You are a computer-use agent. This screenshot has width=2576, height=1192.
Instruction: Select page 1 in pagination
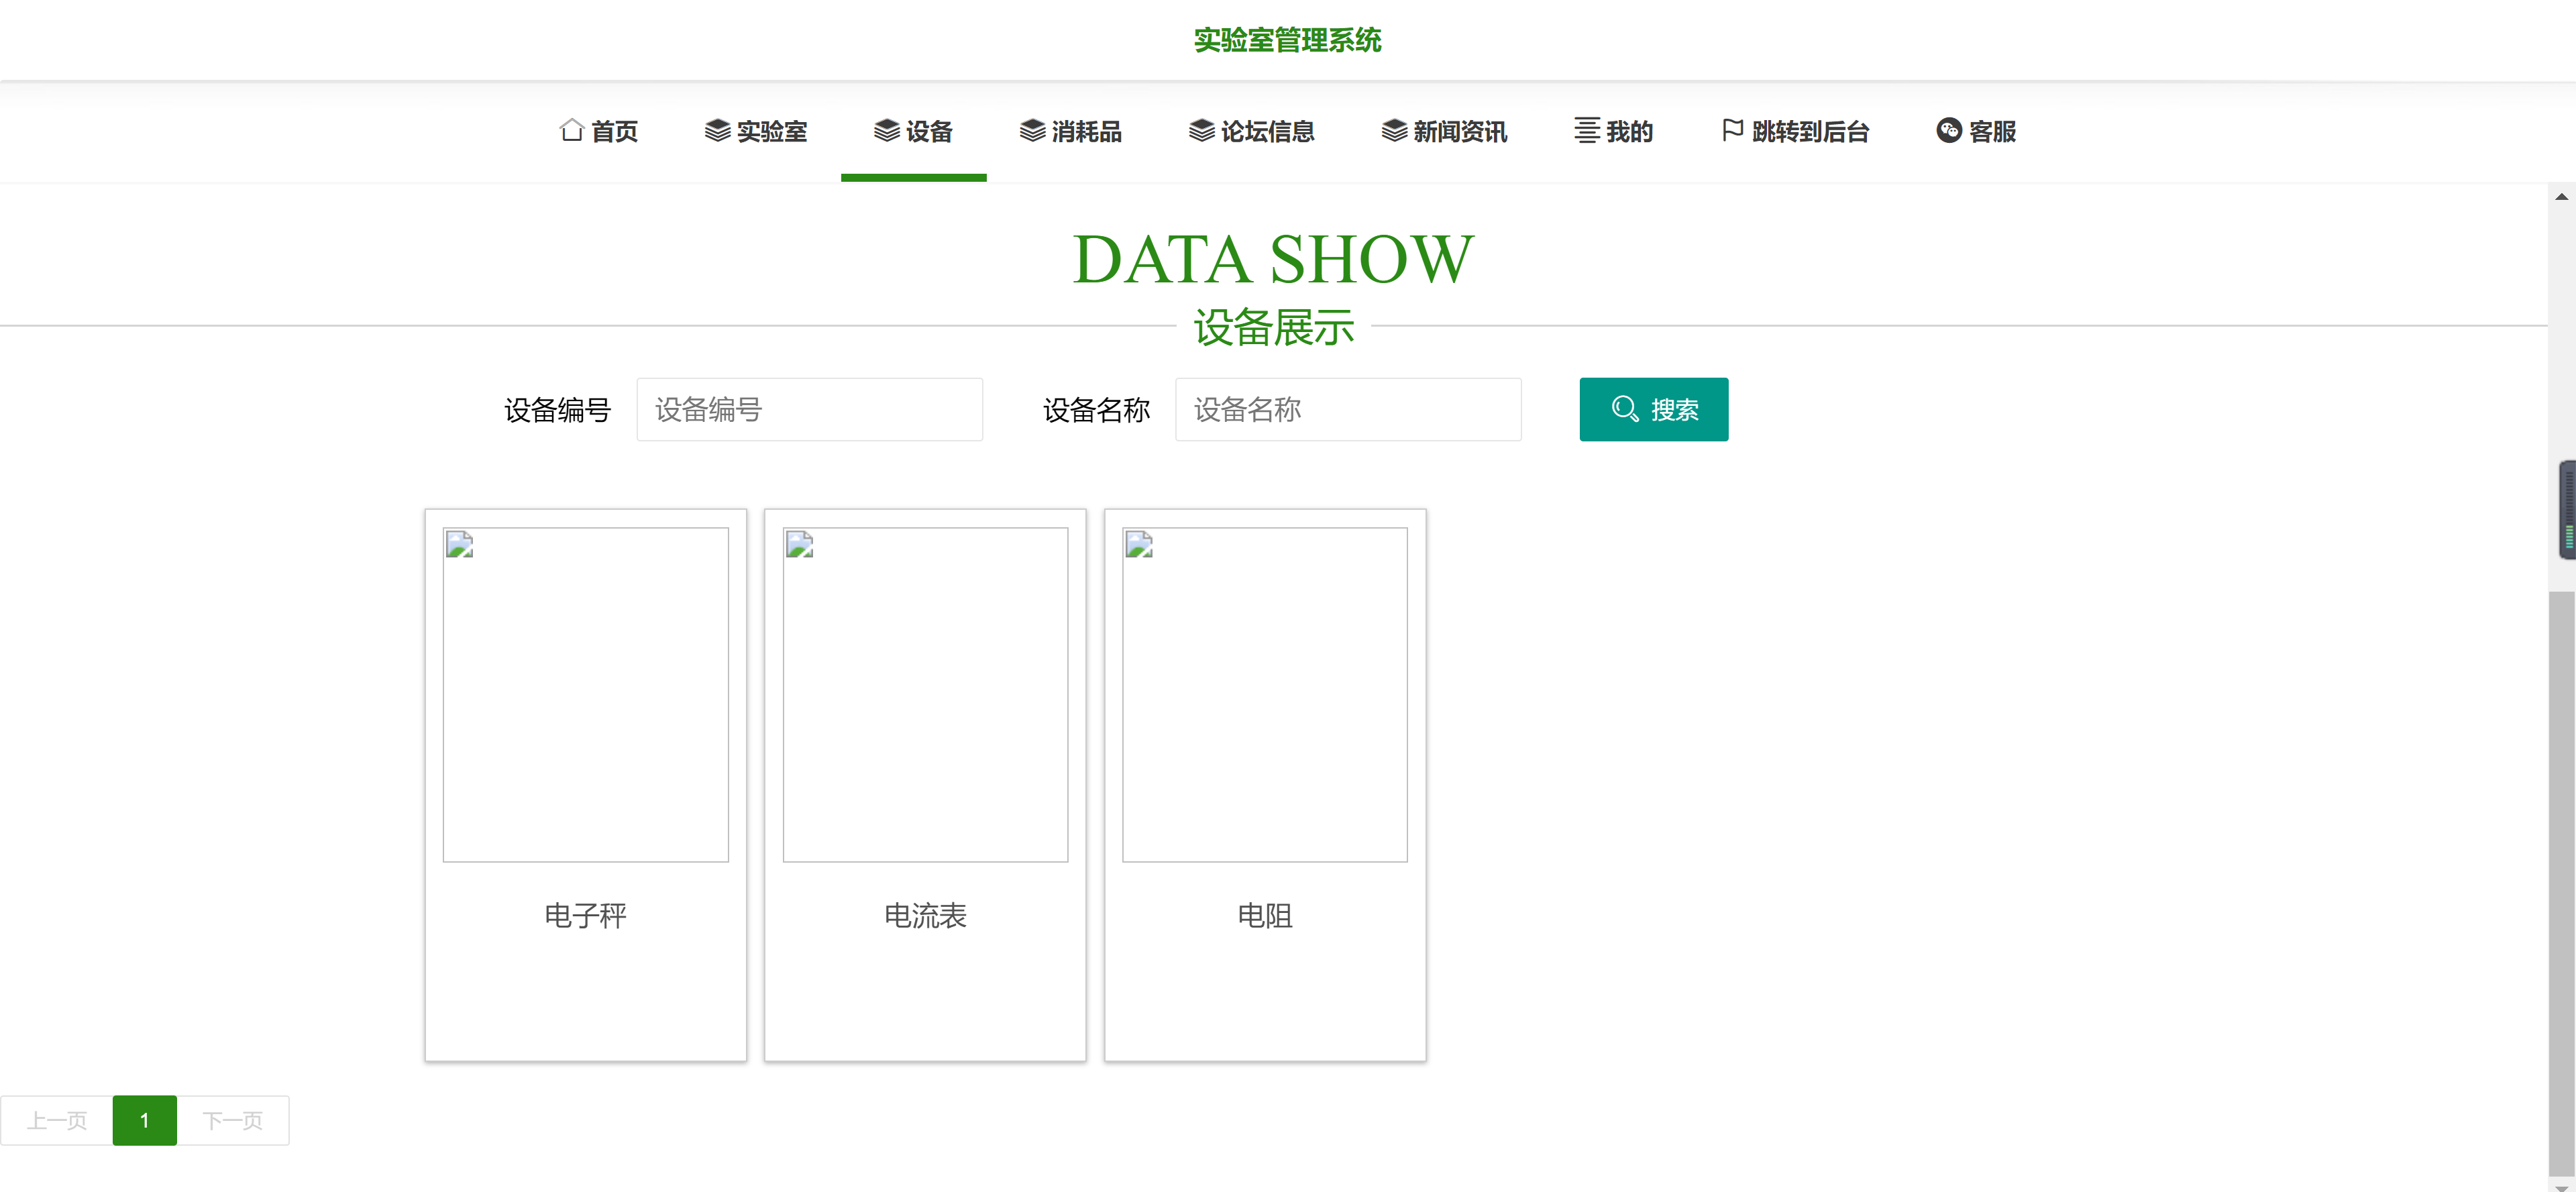click(x=144, y=1120)
